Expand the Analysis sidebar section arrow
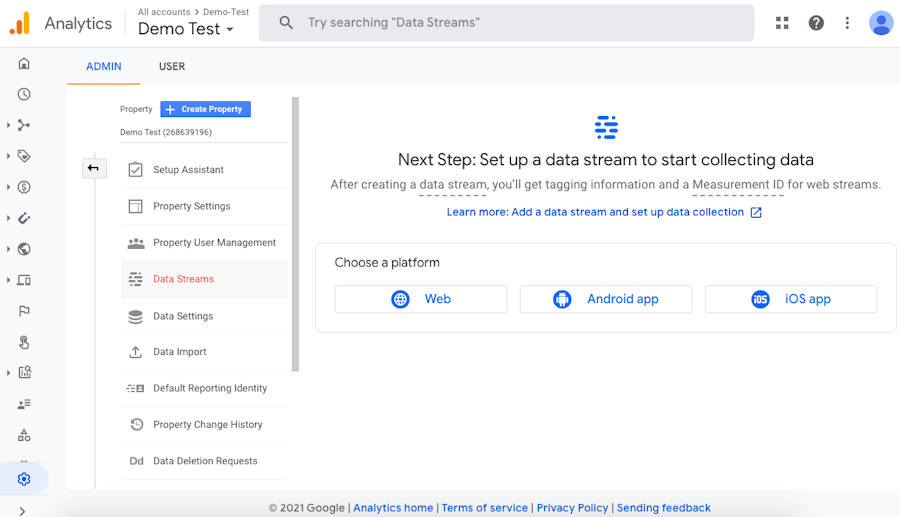This screenshot has width=900, height=517. tap(8, 373)
